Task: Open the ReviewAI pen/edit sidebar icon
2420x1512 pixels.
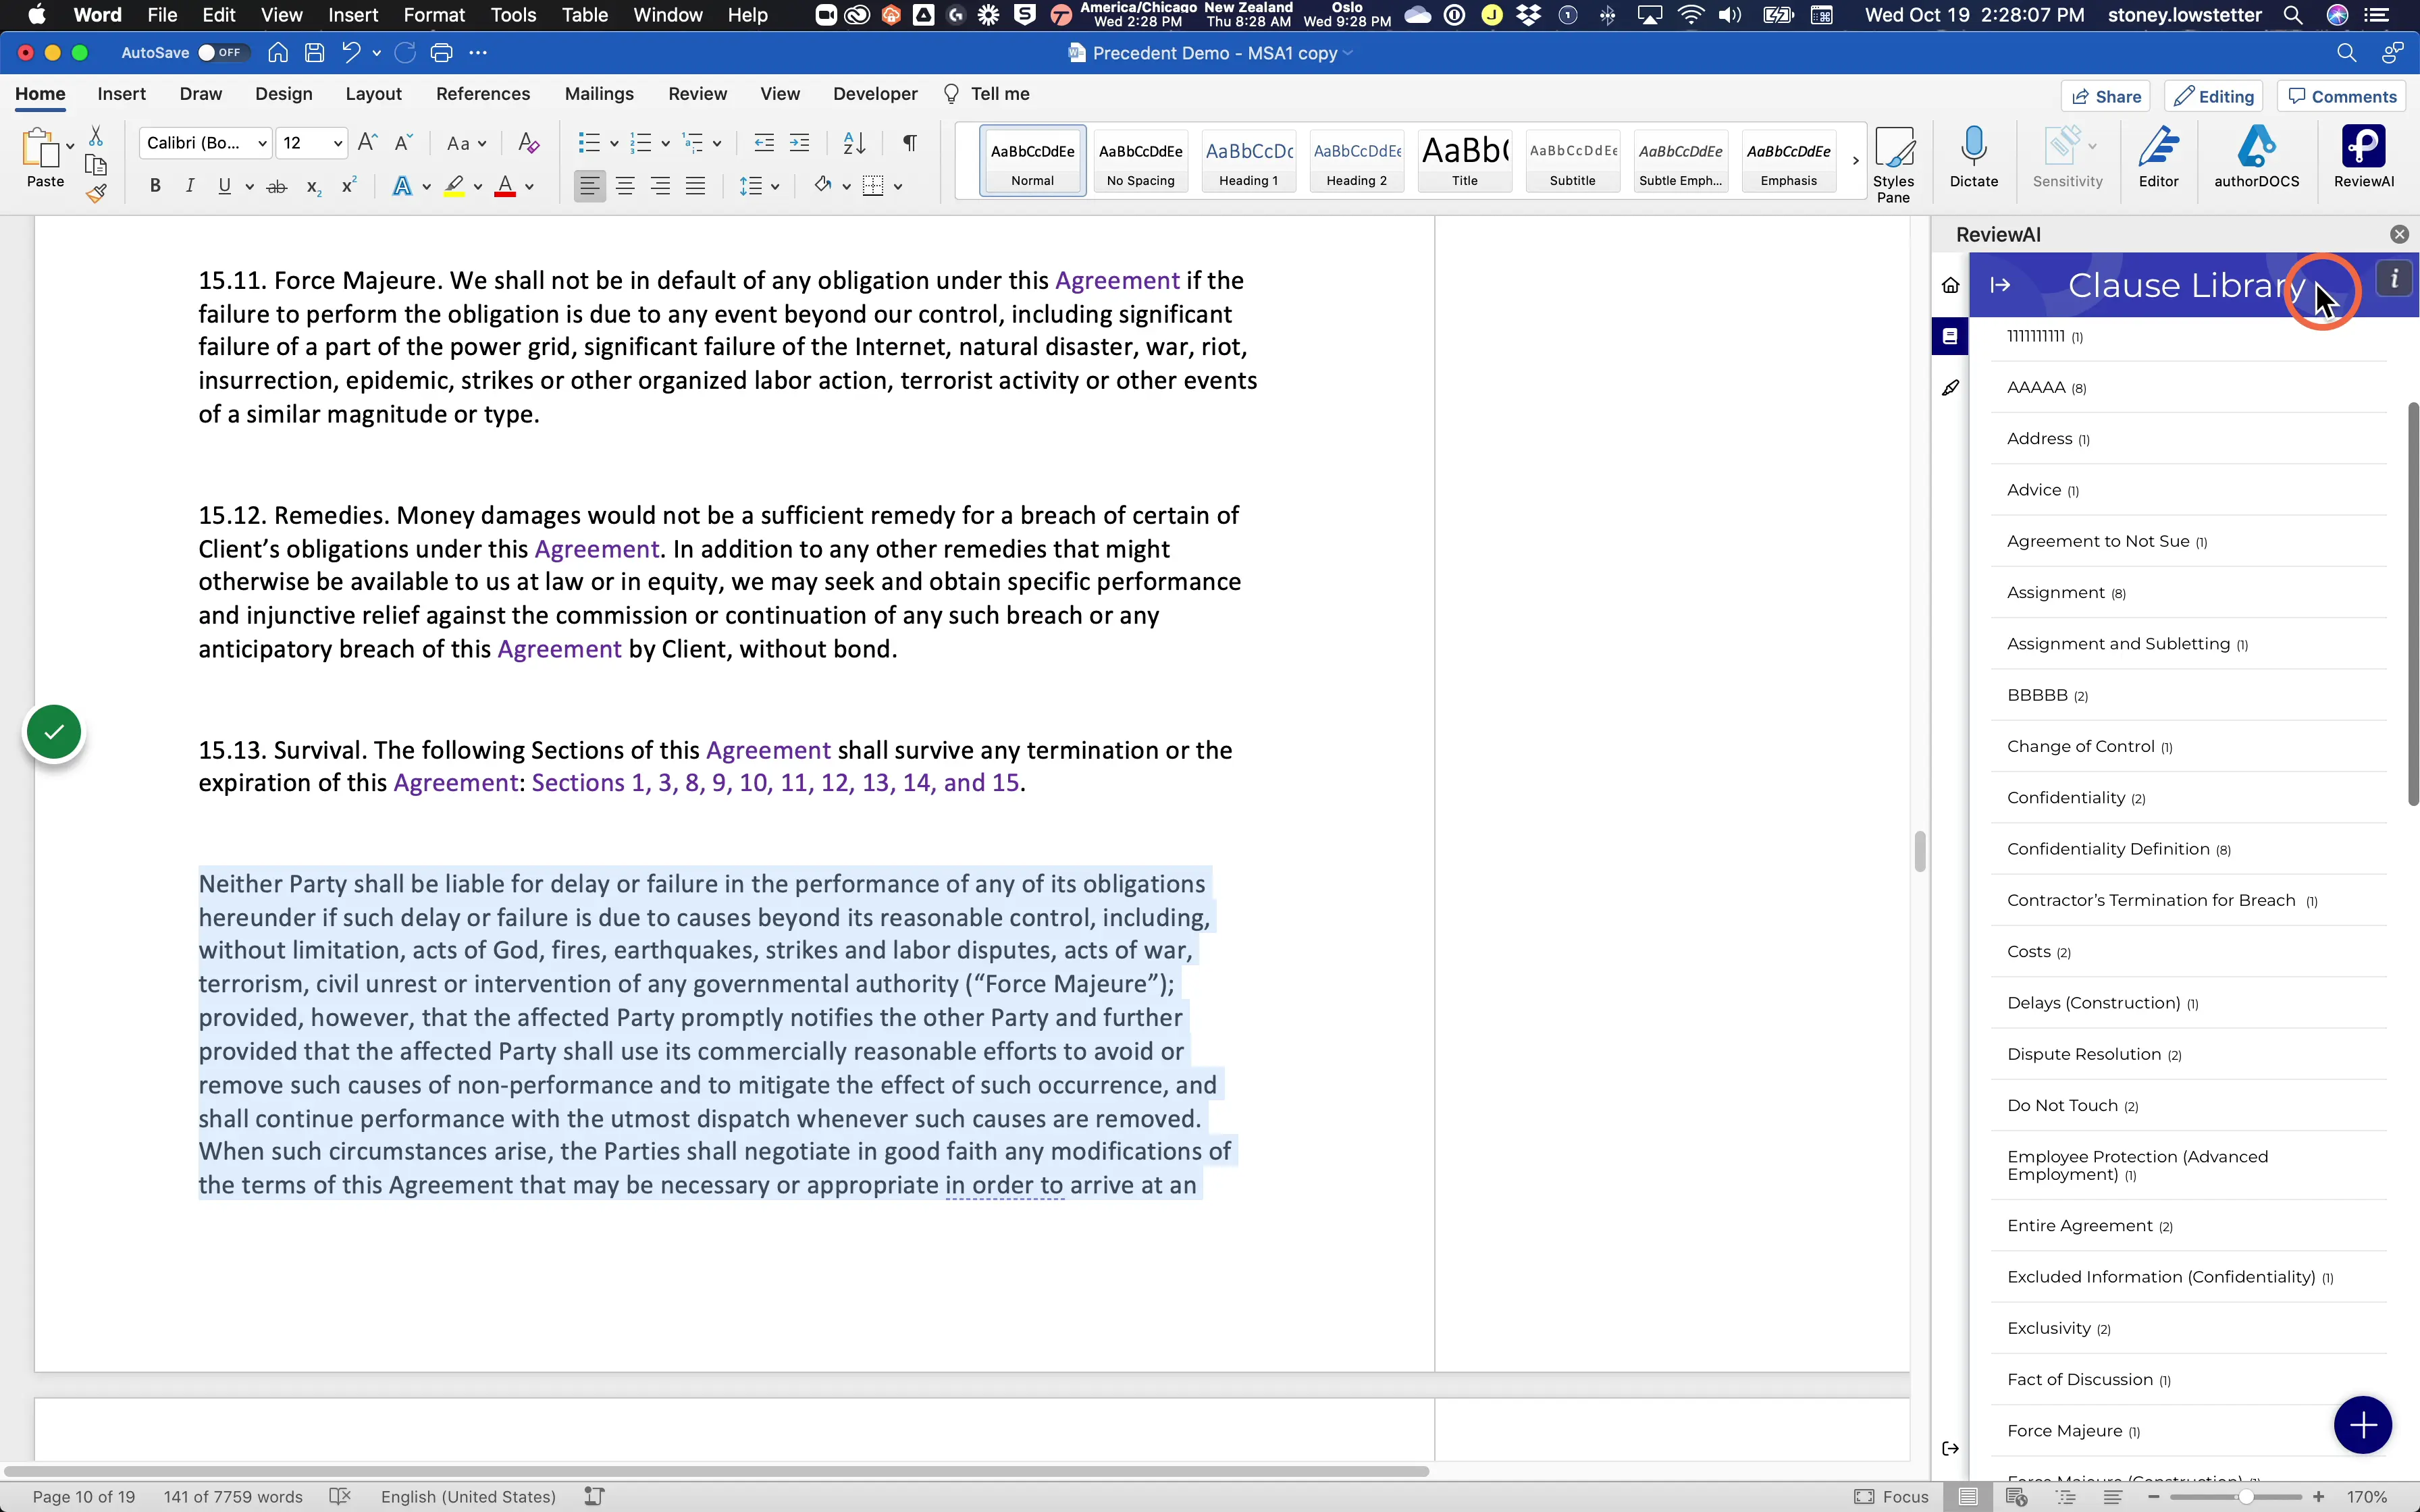Action: coord(1950,388)
